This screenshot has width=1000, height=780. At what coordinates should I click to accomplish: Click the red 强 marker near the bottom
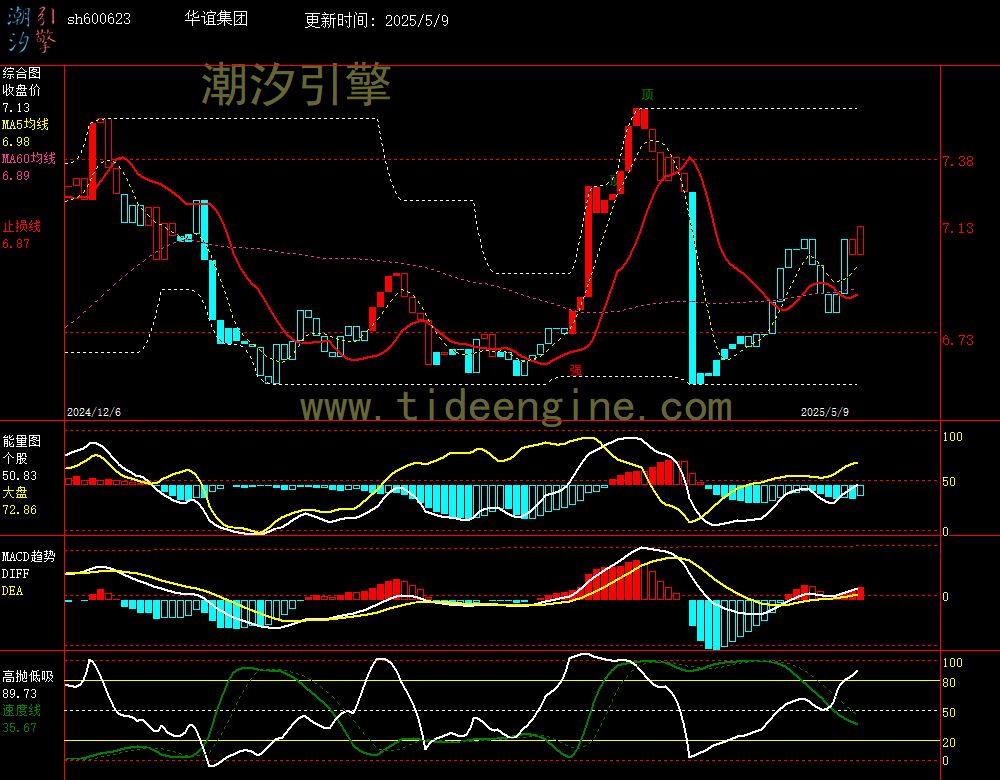click(x=576, y=370)
